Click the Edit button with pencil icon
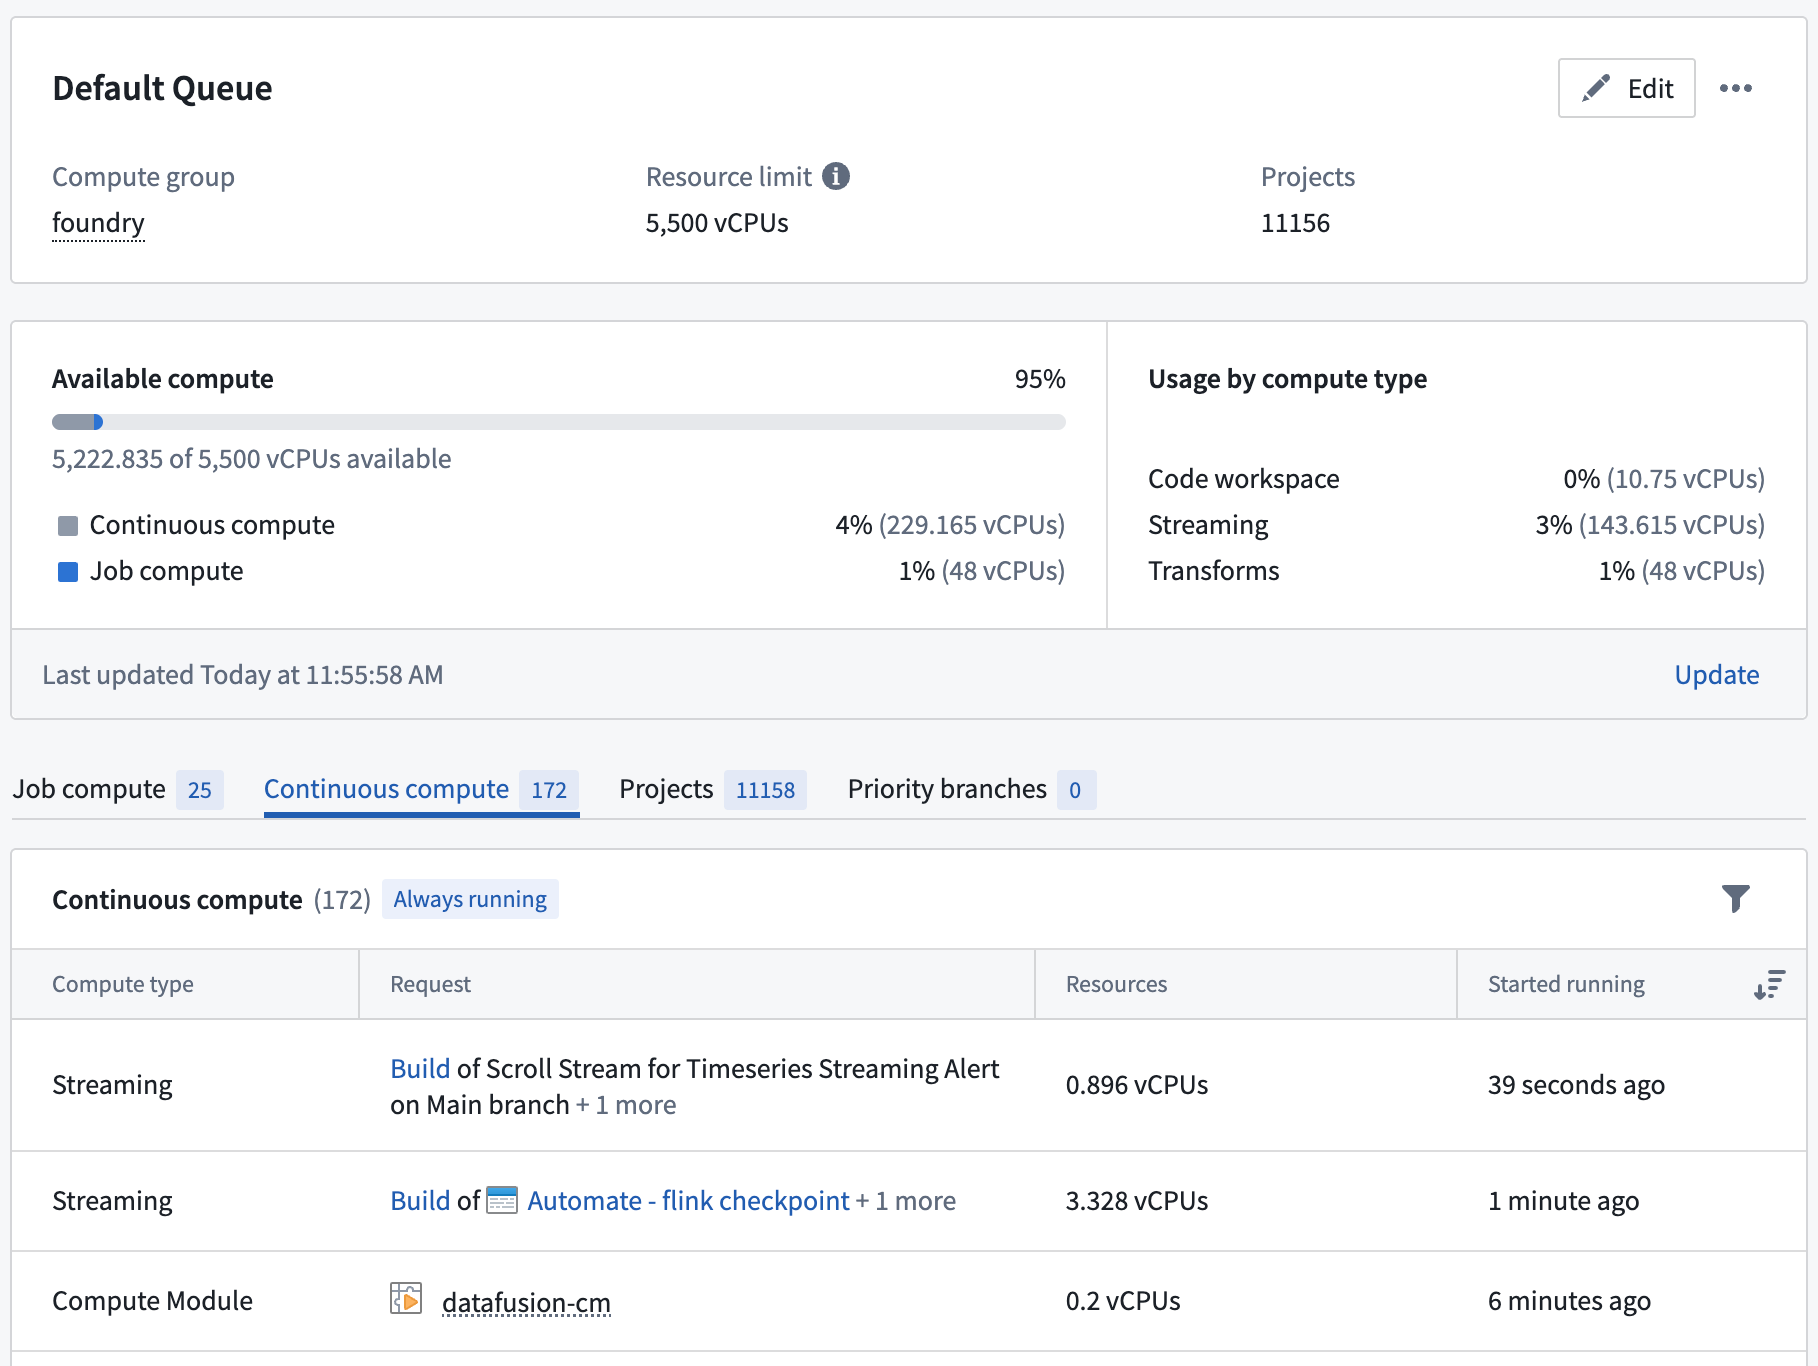 (1626, 88)
